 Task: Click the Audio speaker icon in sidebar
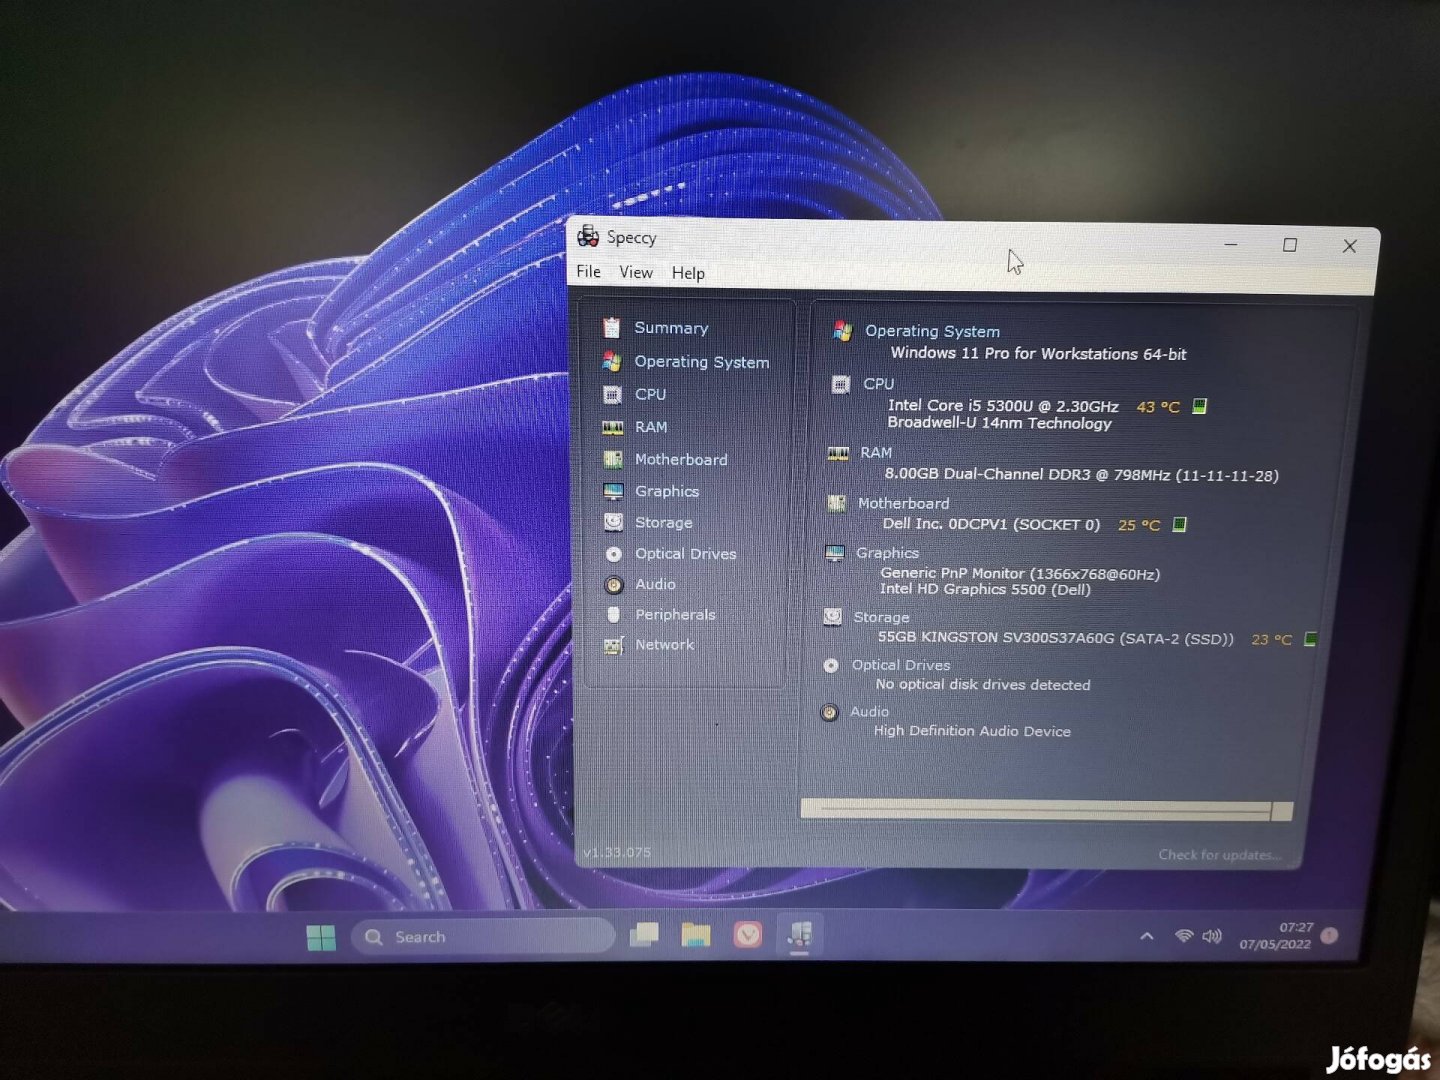click(x=614, y=584)
